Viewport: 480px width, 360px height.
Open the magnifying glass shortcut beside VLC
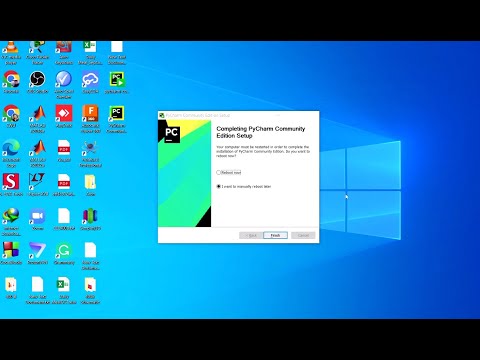tap(37, 53)
